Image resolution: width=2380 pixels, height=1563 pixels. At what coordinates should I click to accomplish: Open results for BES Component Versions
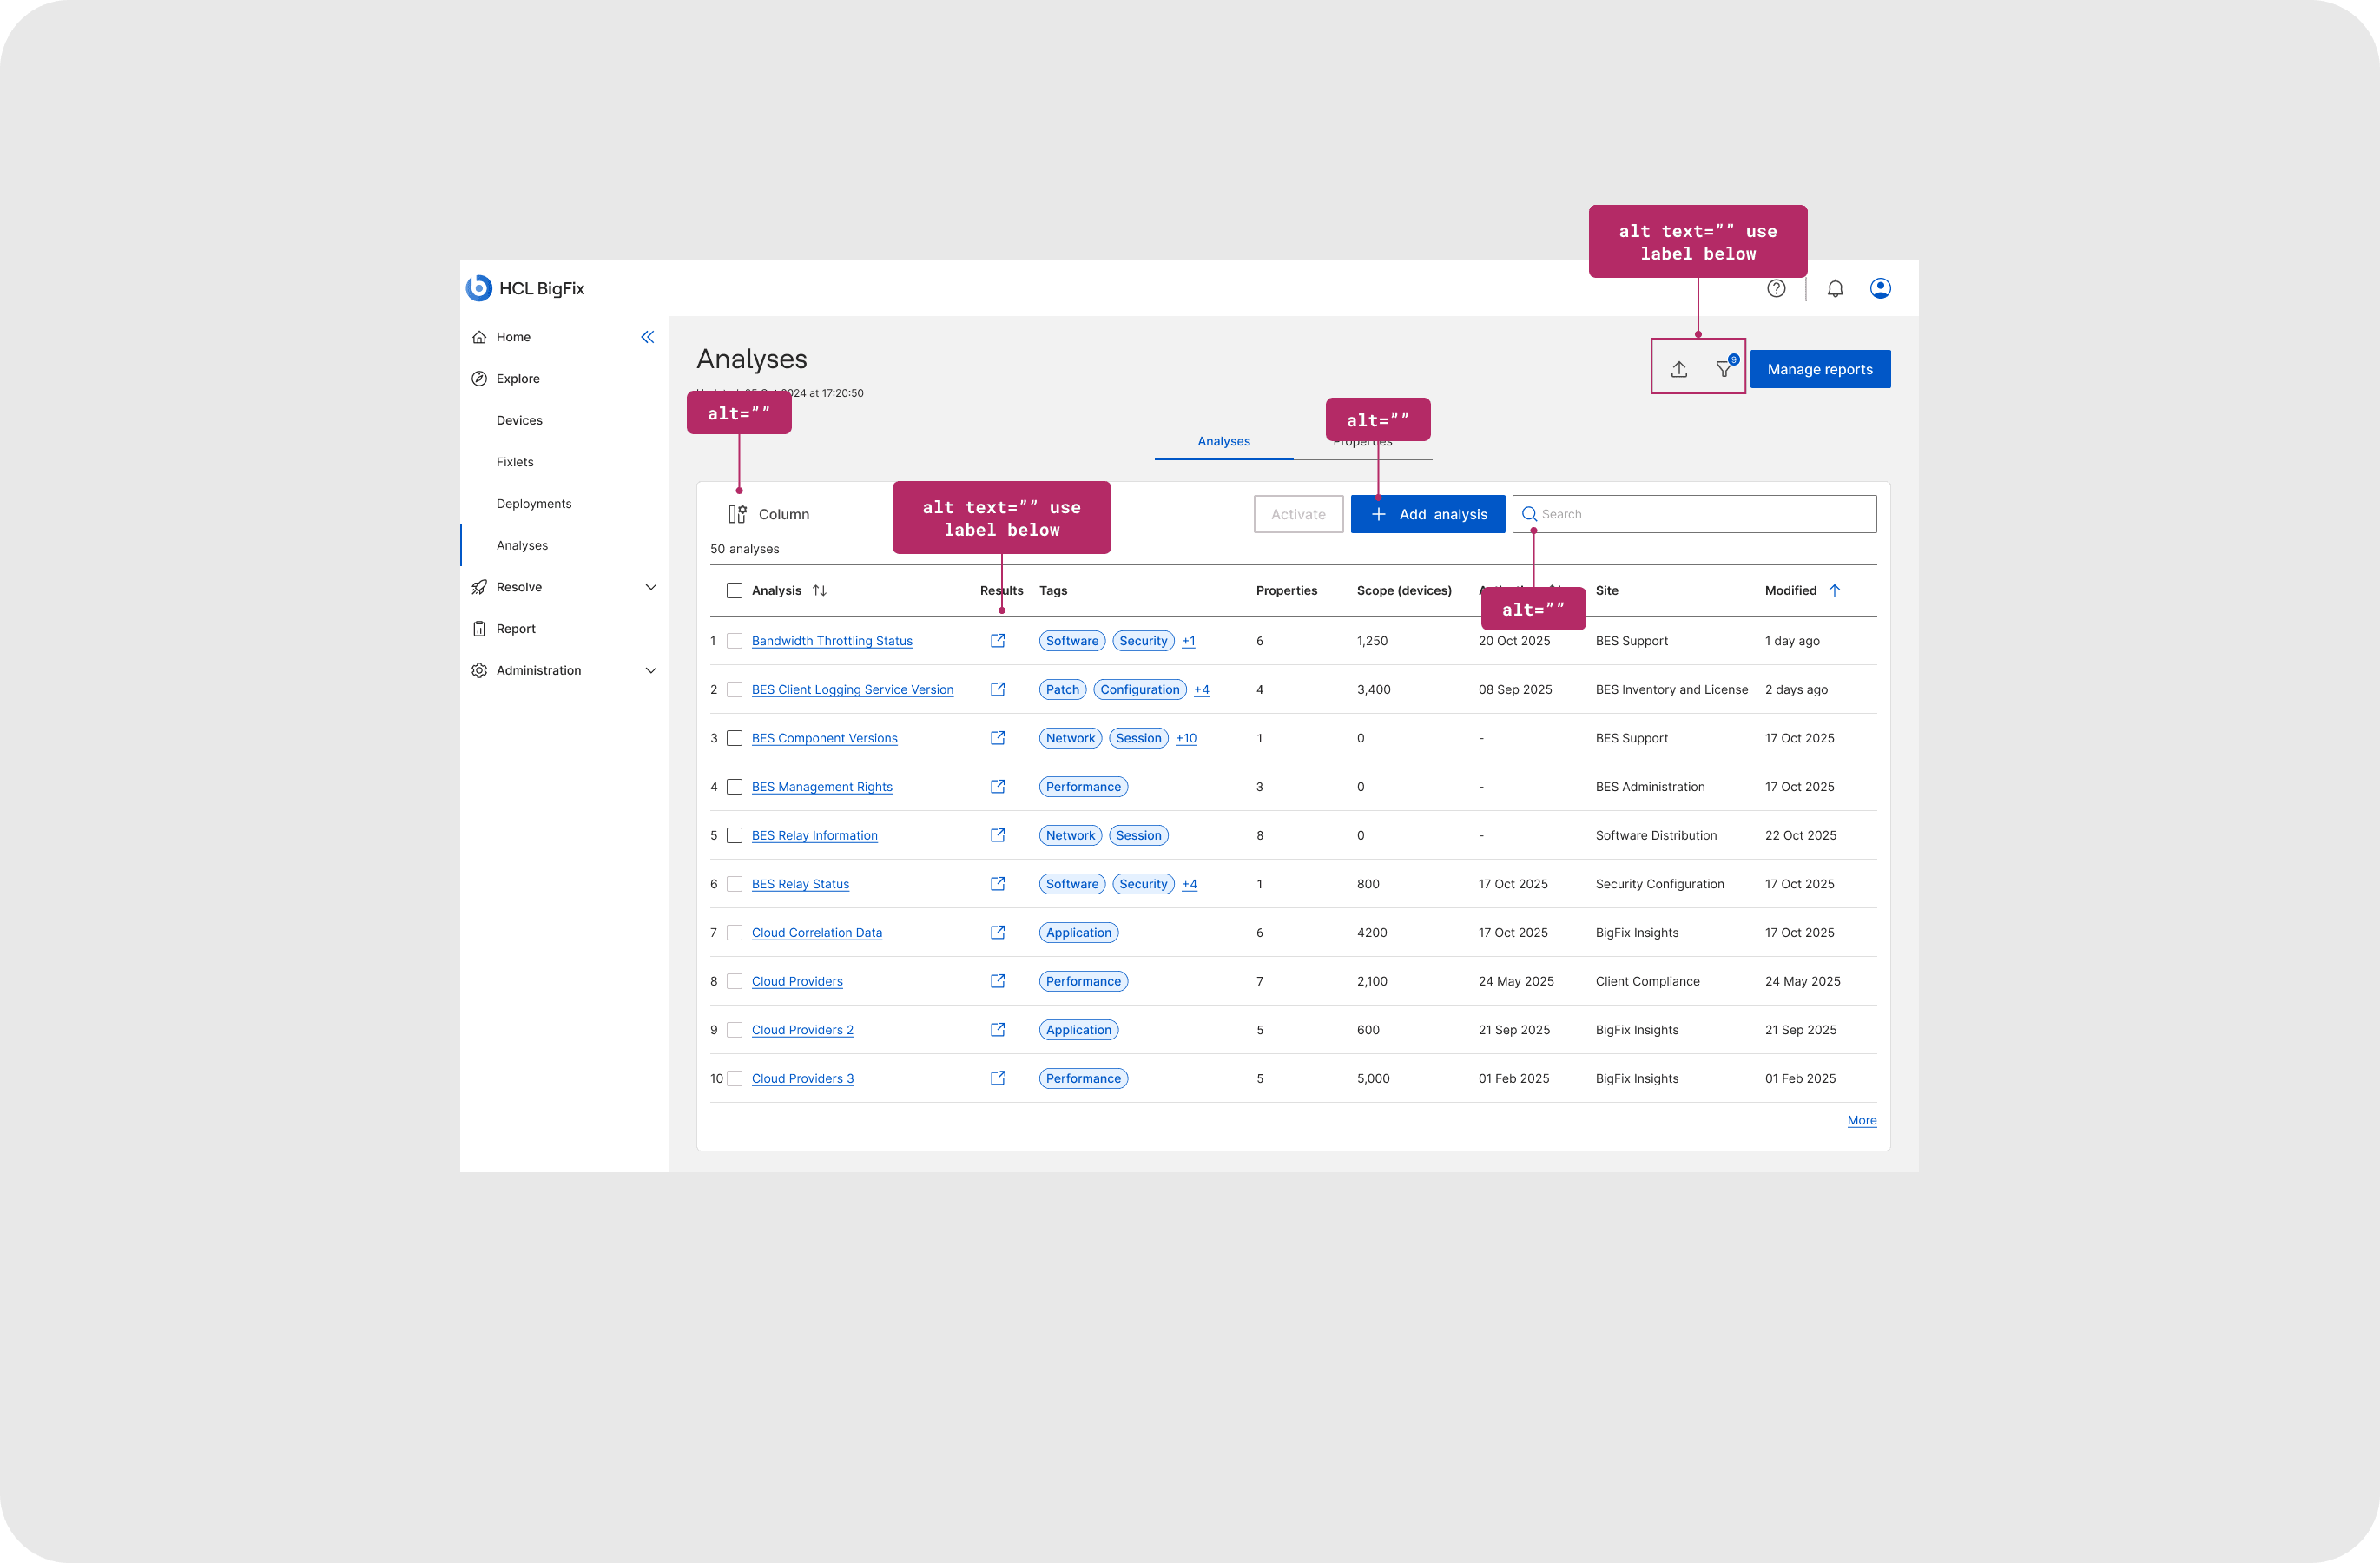click(x=997, y=738)
